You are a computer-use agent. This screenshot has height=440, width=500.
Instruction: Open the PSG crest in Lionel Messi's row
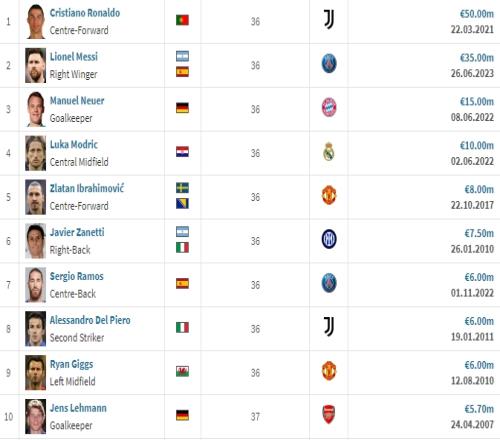[329, 63]
